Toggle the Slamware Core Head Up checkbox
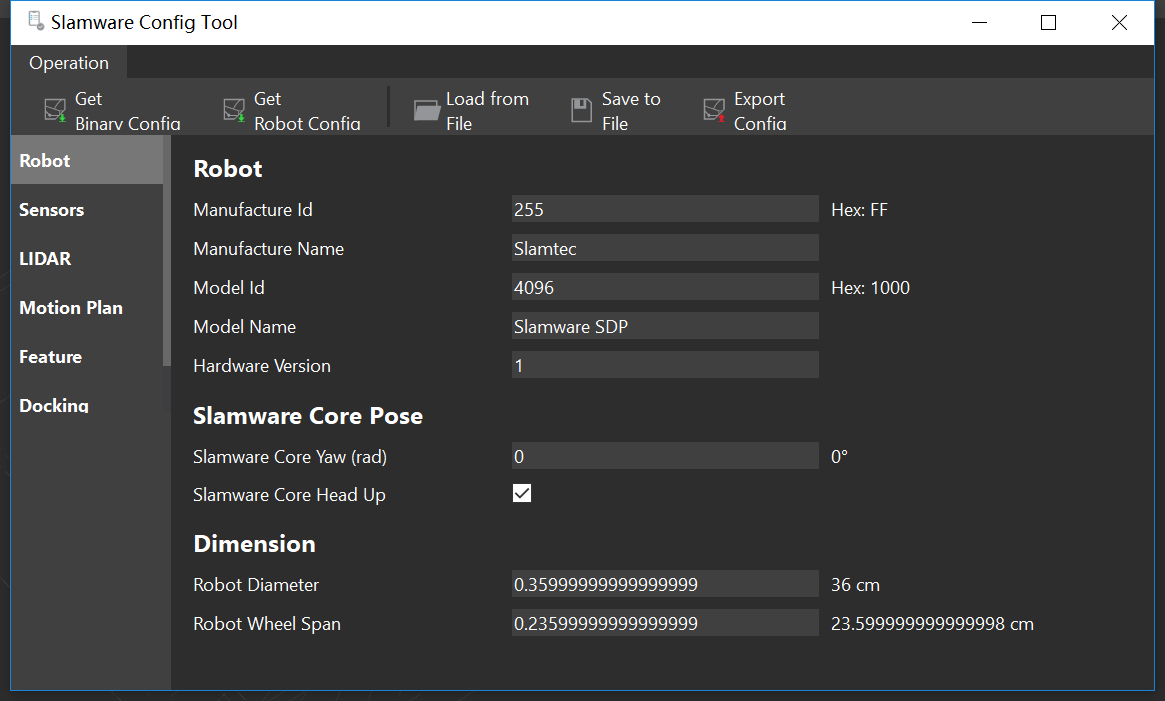This screenshot has height=701, width=1165. coord(522,494)
